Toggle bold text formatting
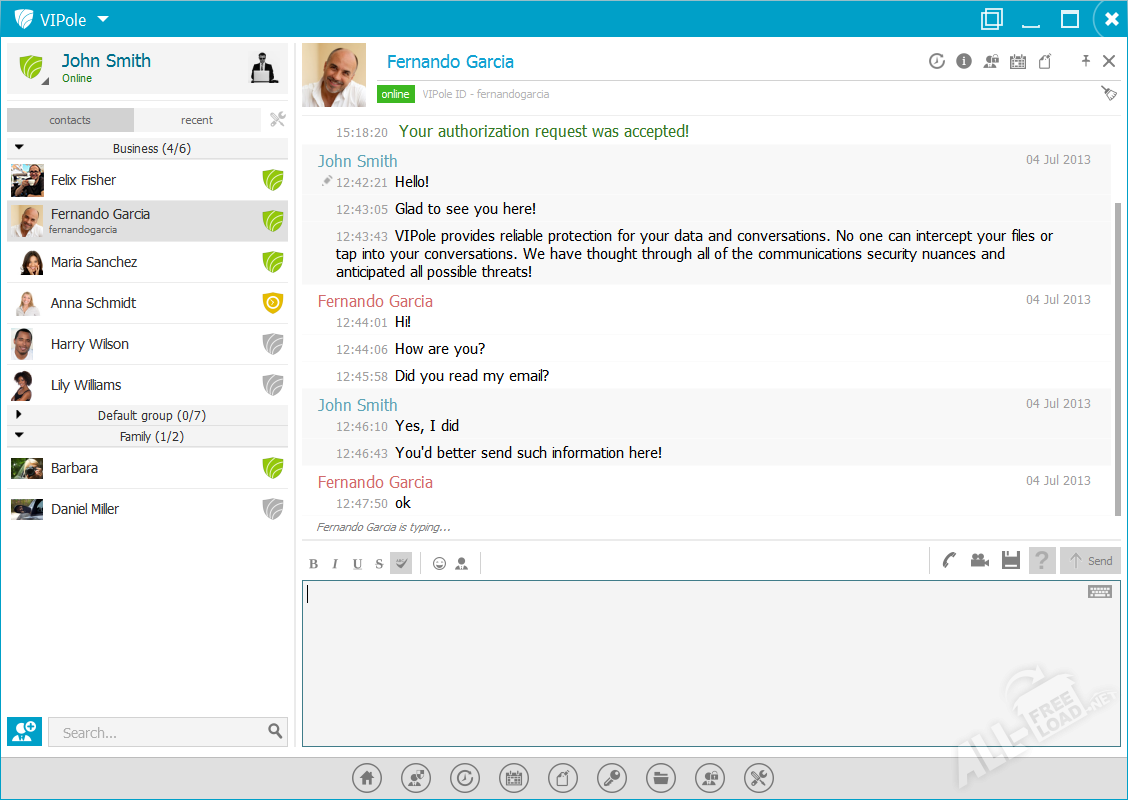1128x800 pixels. pyautogui.click(x=314, y=564)
